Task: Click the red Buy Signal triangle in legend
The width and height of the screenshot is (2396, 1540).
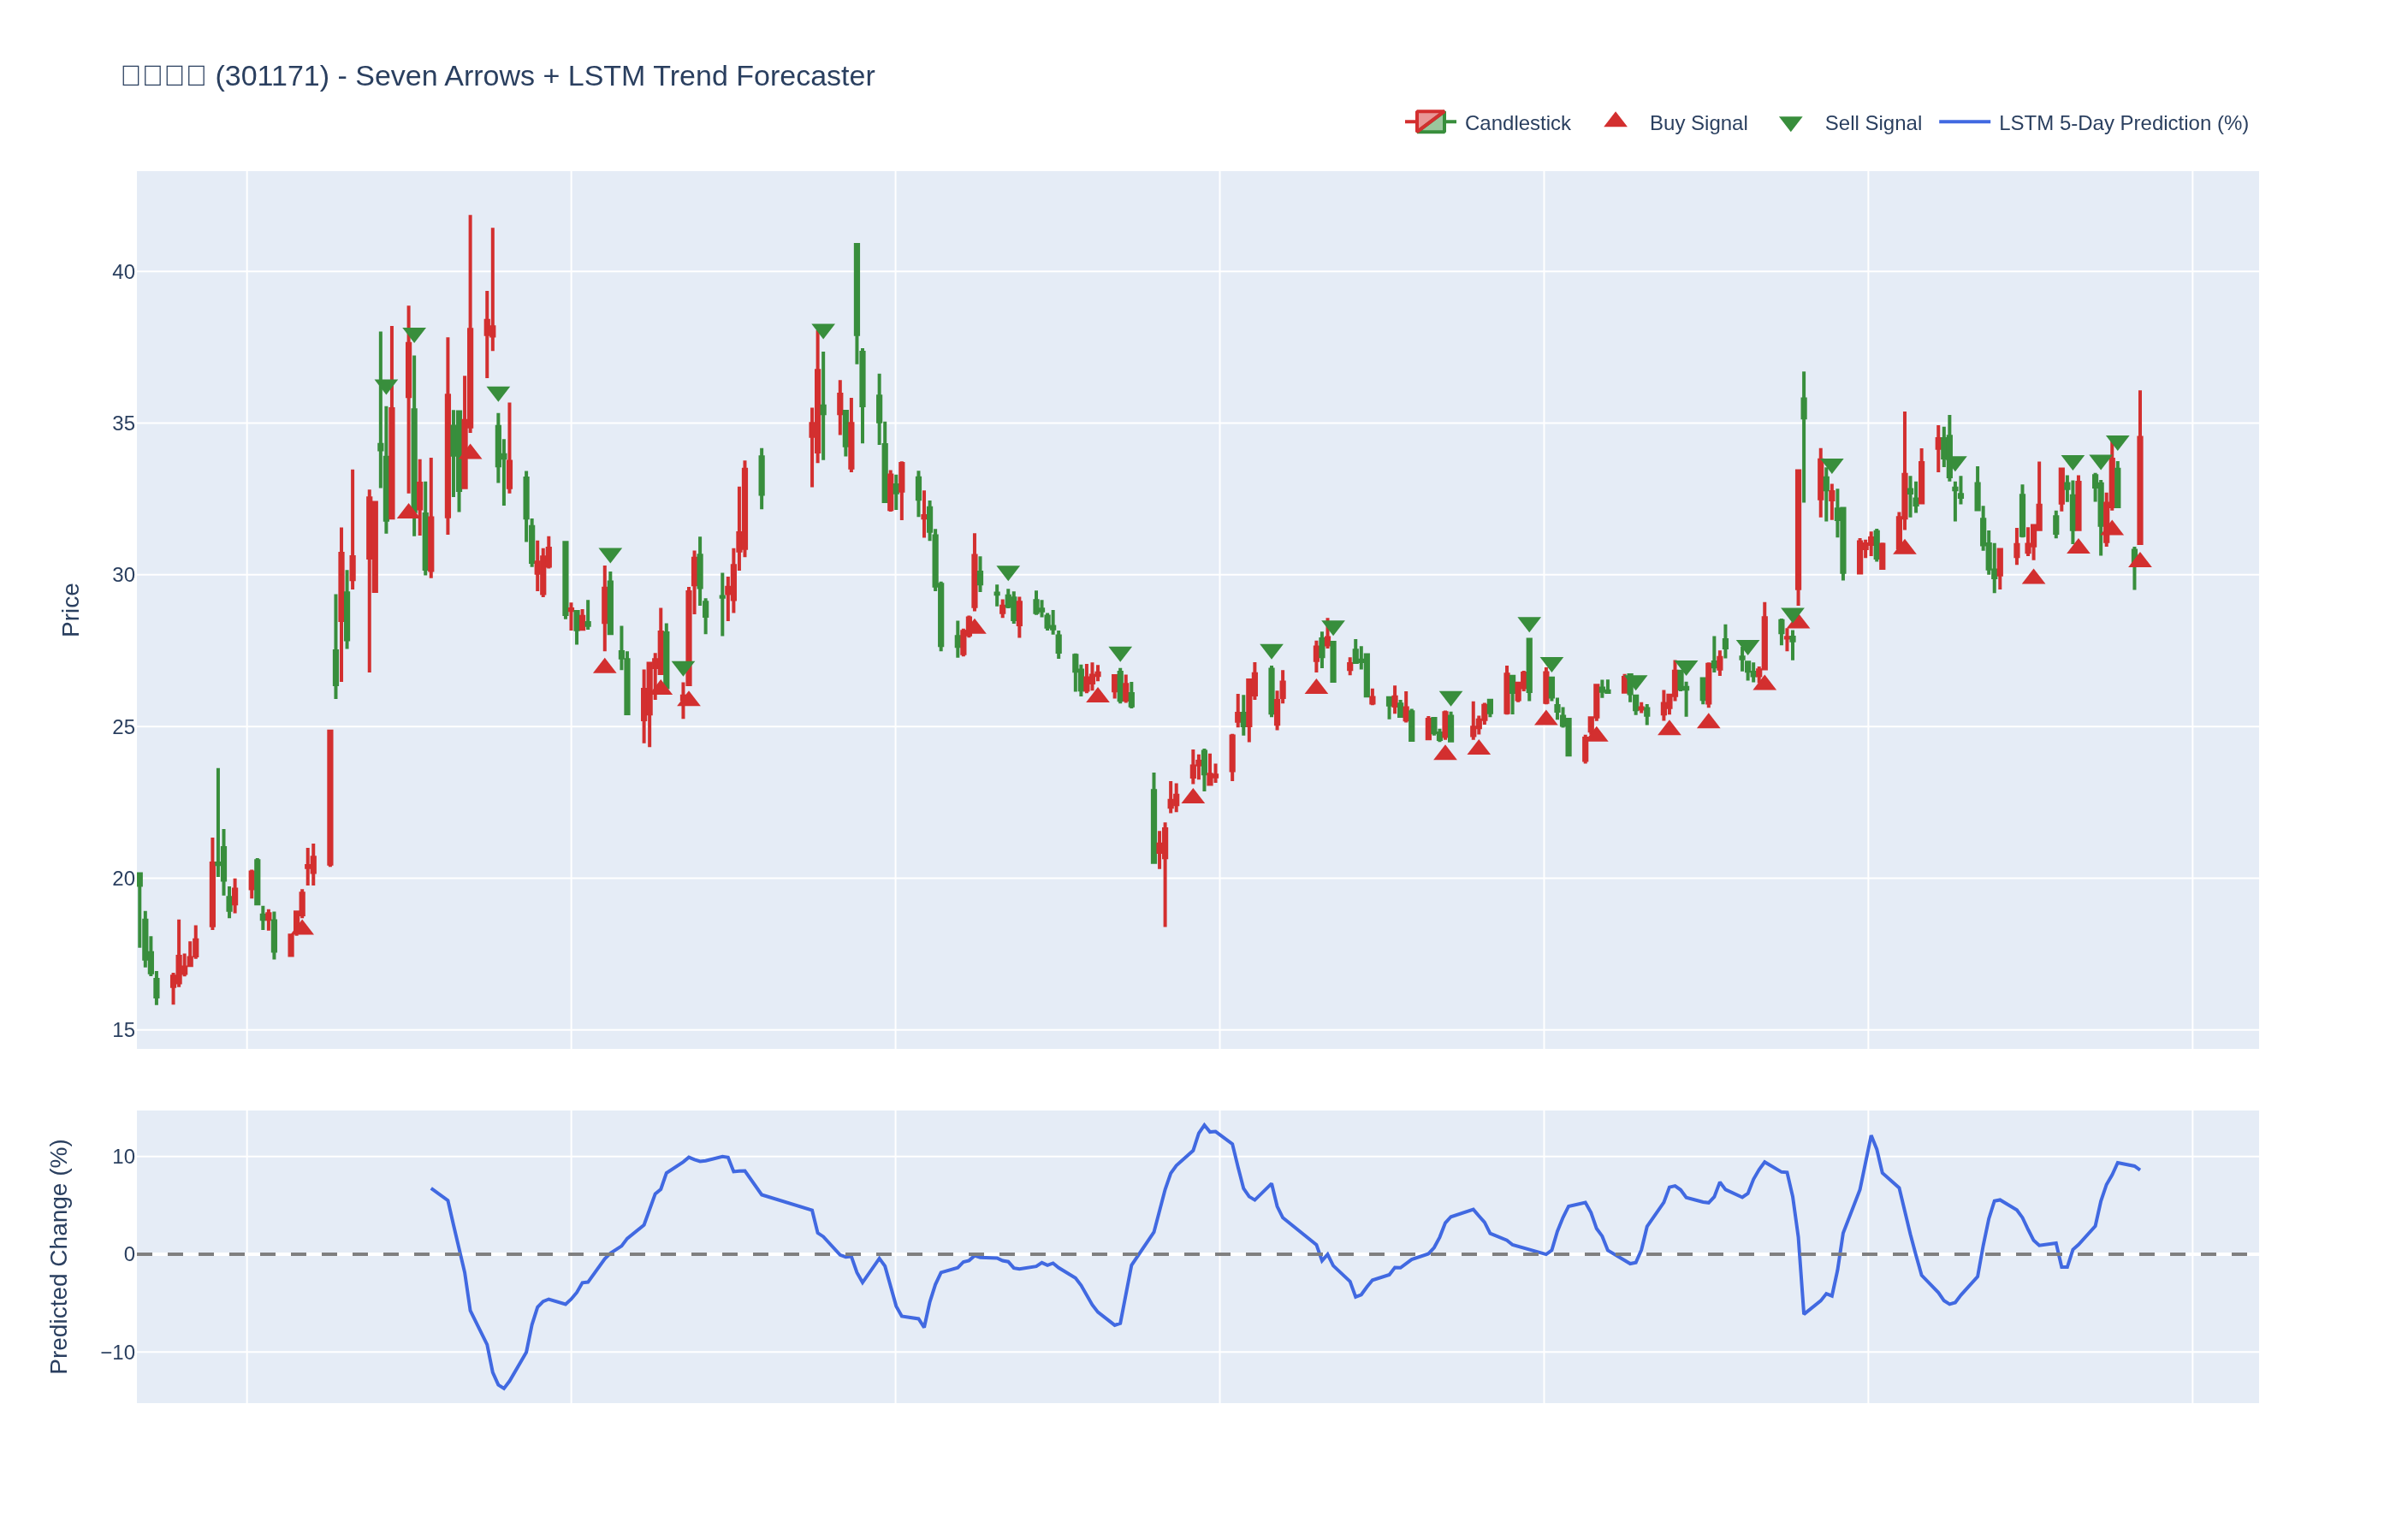Action: [1614, 121]
